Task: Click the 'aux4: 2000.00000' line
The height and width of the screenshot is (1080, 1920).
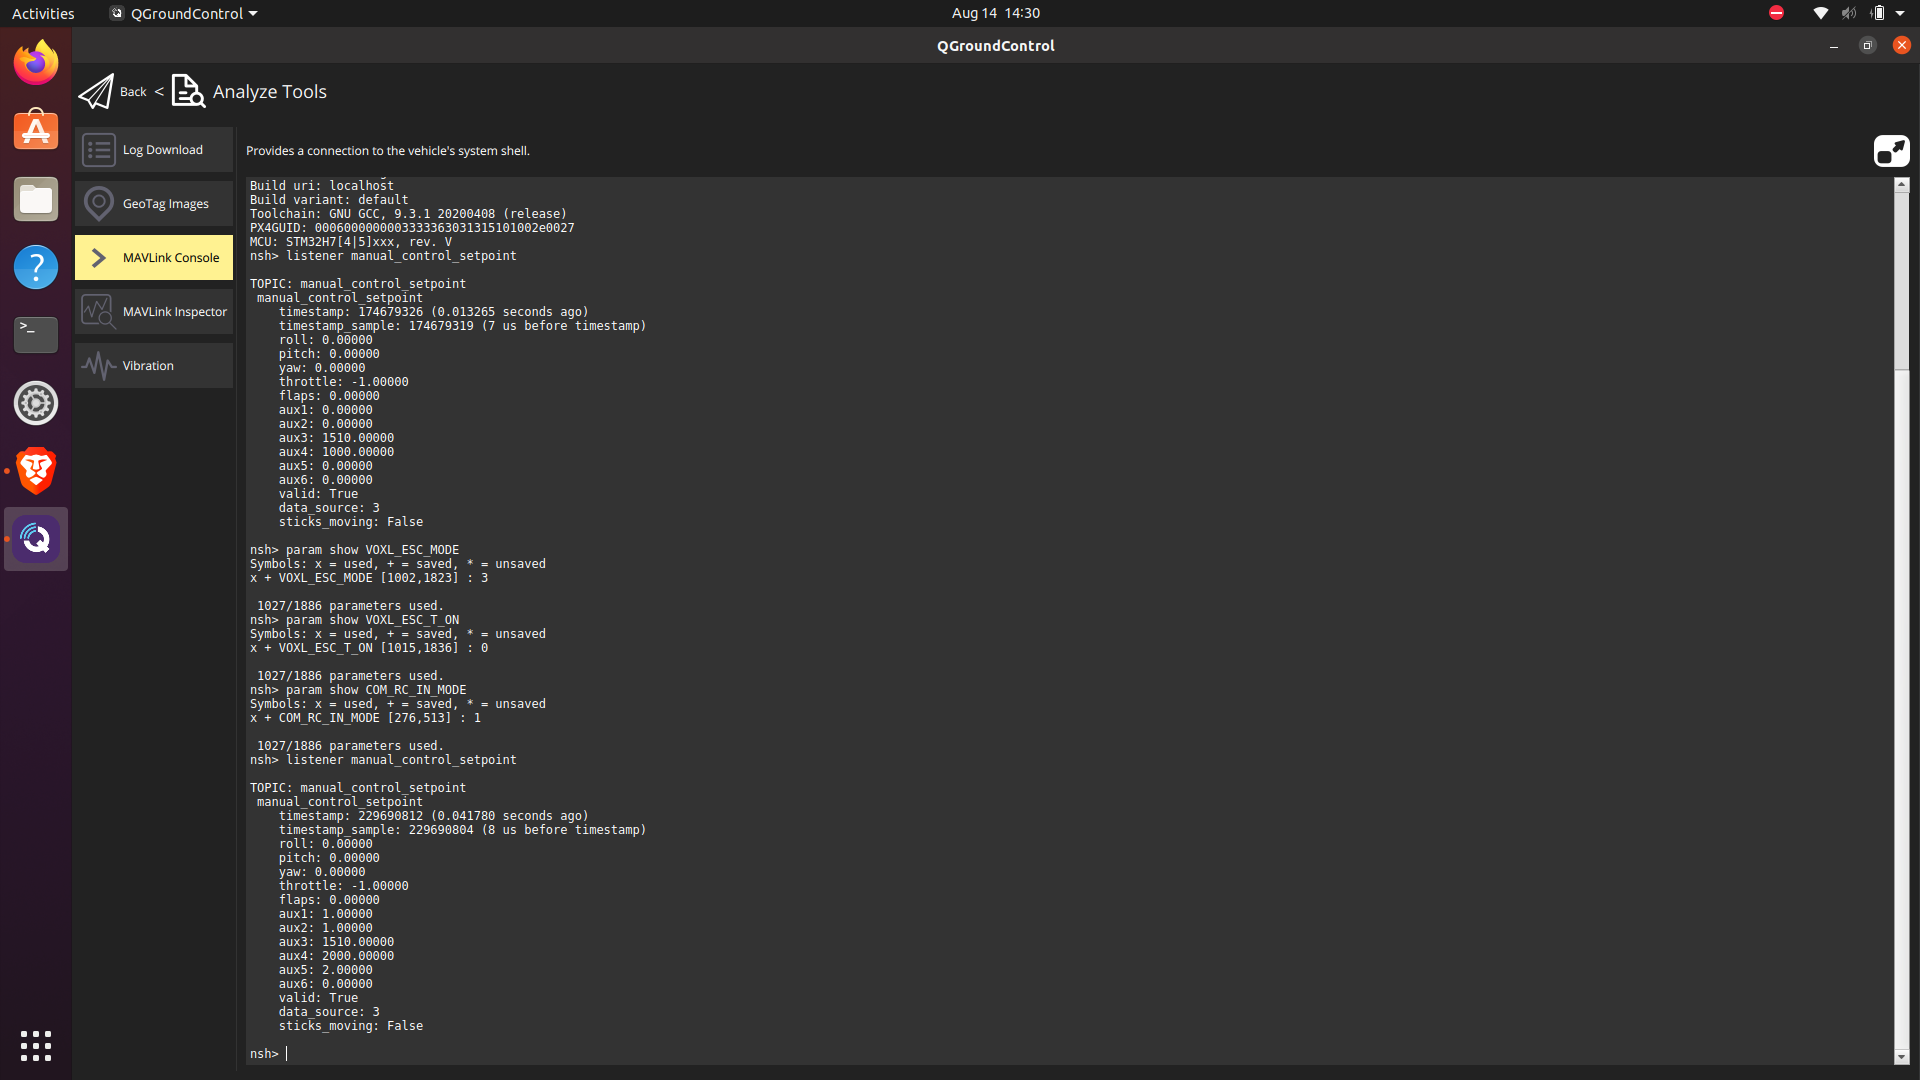Action: tap(336, 956)
